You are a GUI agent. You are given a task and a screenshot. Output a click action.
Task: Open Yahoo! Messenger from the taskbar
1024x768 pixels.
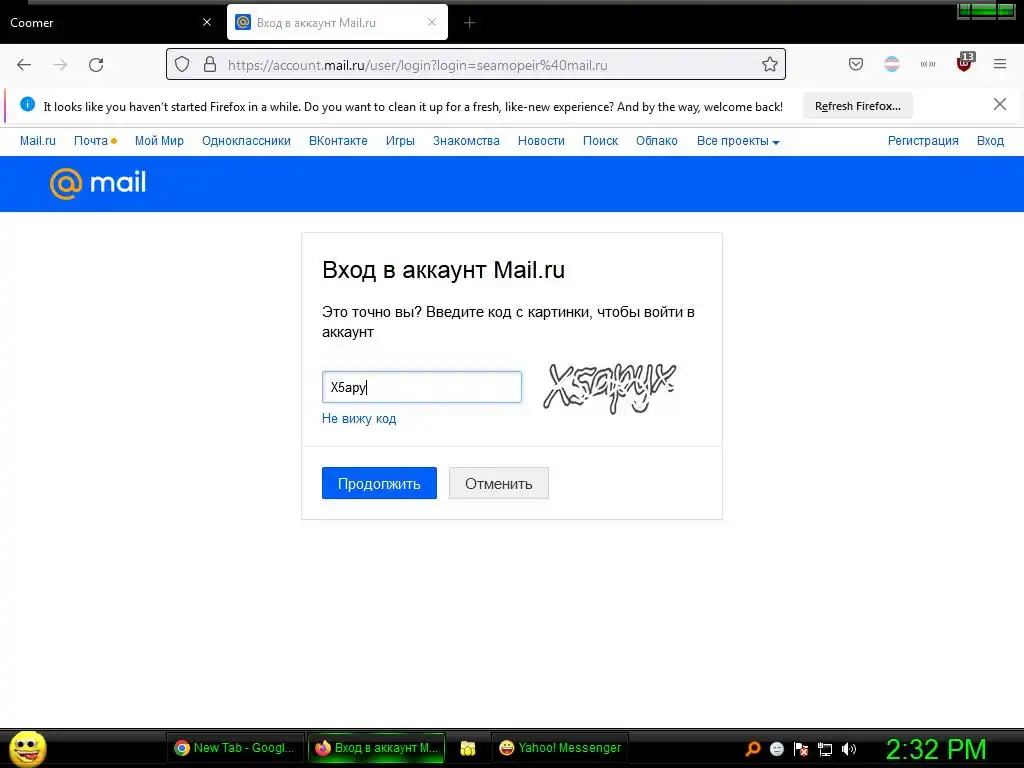(560, 748)
